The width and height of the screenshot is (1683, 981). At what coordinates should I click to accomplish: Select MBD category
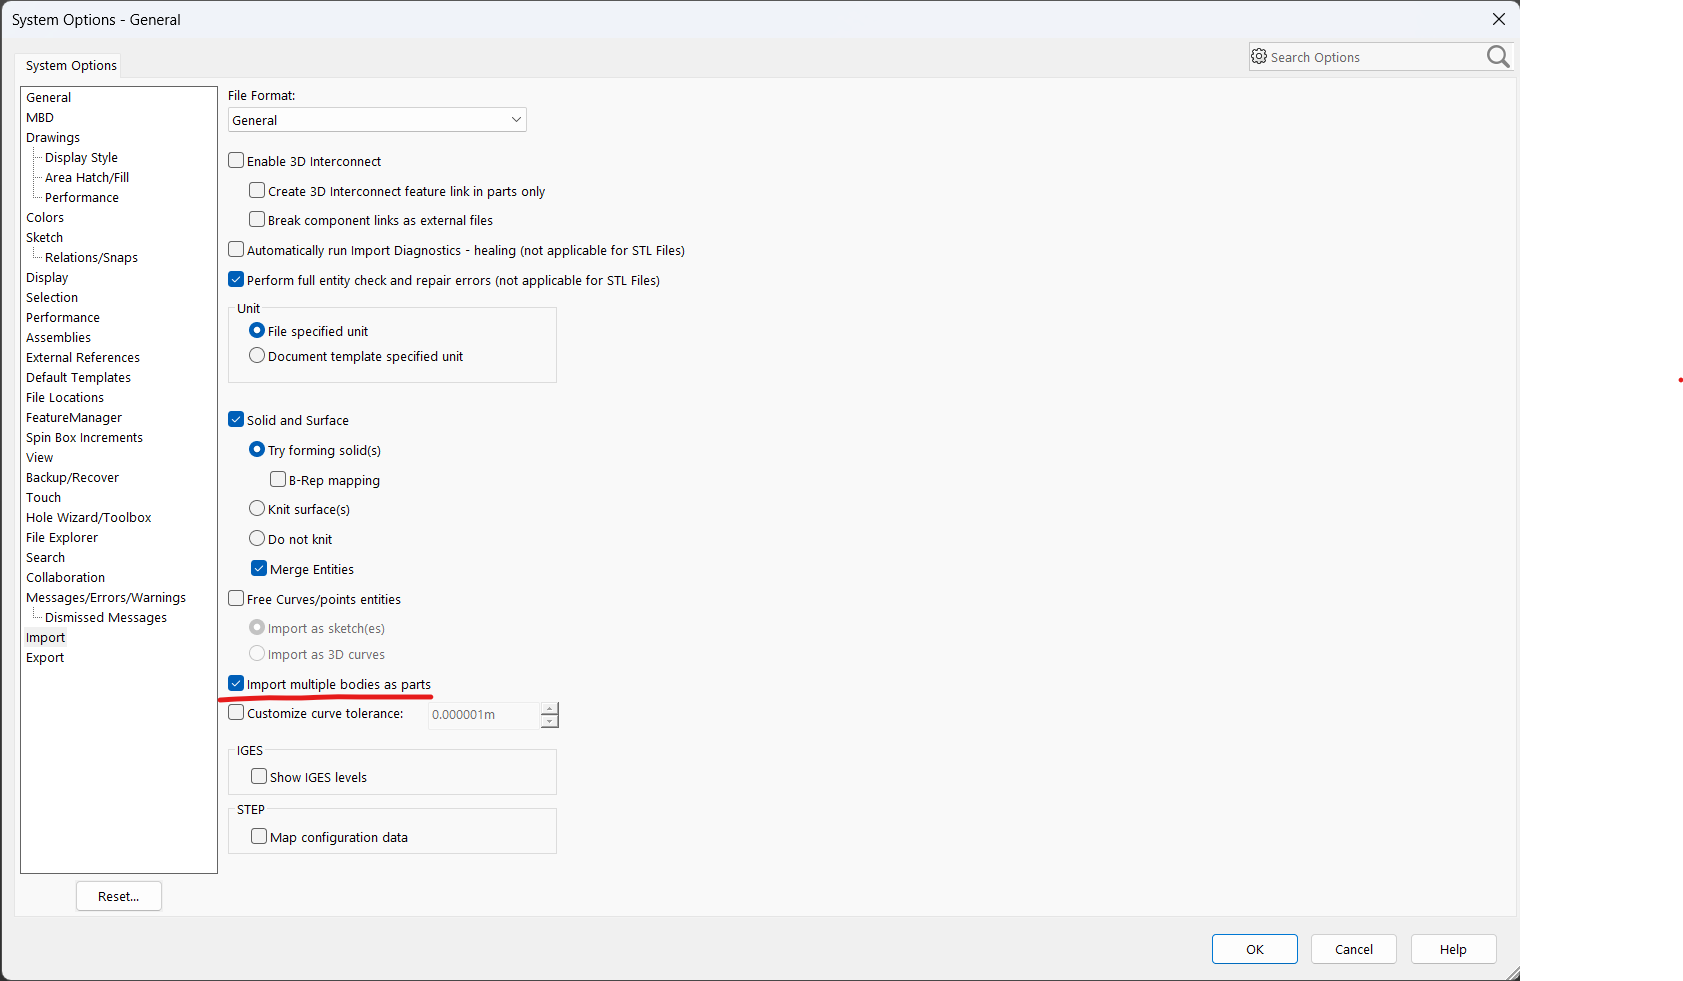tap(40, 118)
